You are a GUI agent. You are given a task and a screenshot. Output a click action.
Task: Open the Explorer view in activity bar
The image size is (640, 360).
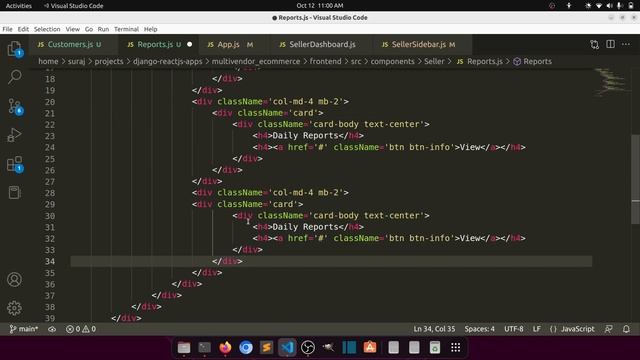click(x=15, y=49)
